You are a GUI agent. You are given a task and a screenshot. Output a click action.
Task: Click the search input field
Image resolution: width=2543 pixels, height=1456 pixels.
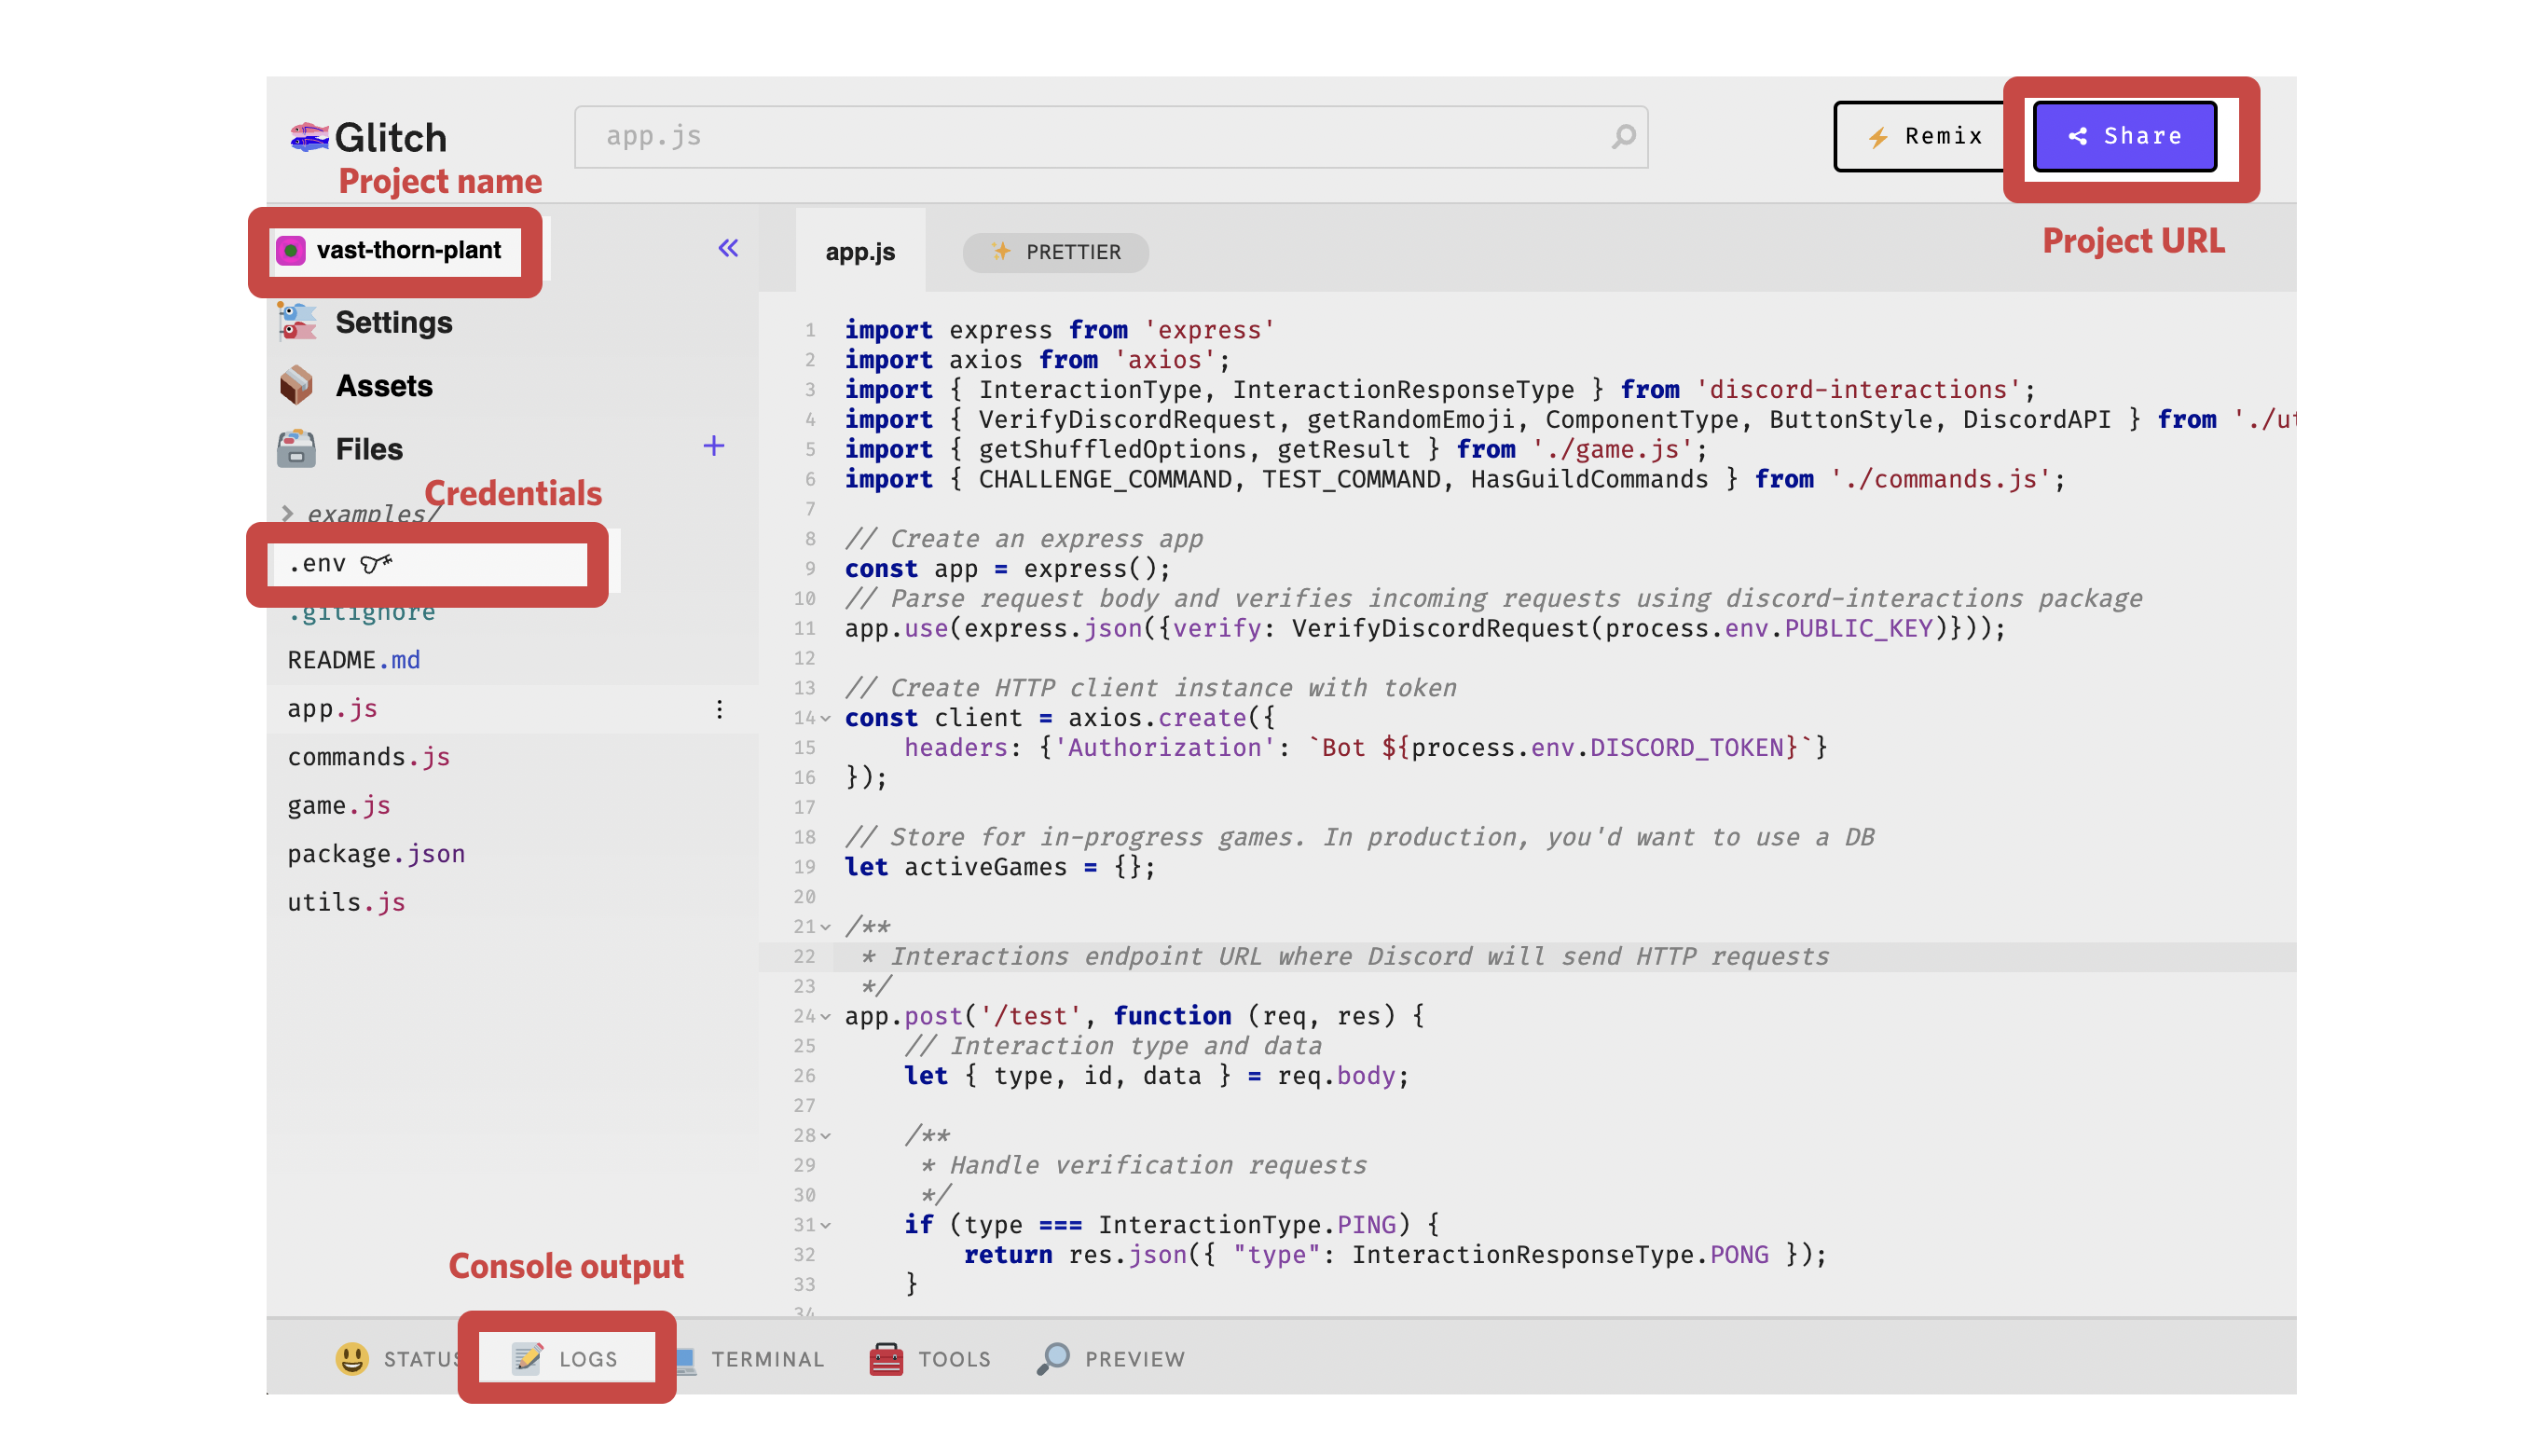pyautogui.click(x=1100, y=136)
